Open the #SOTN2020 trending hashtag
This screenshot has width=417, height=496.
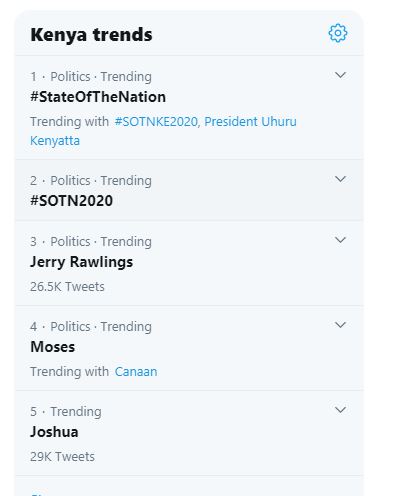[x=71, y=201]
